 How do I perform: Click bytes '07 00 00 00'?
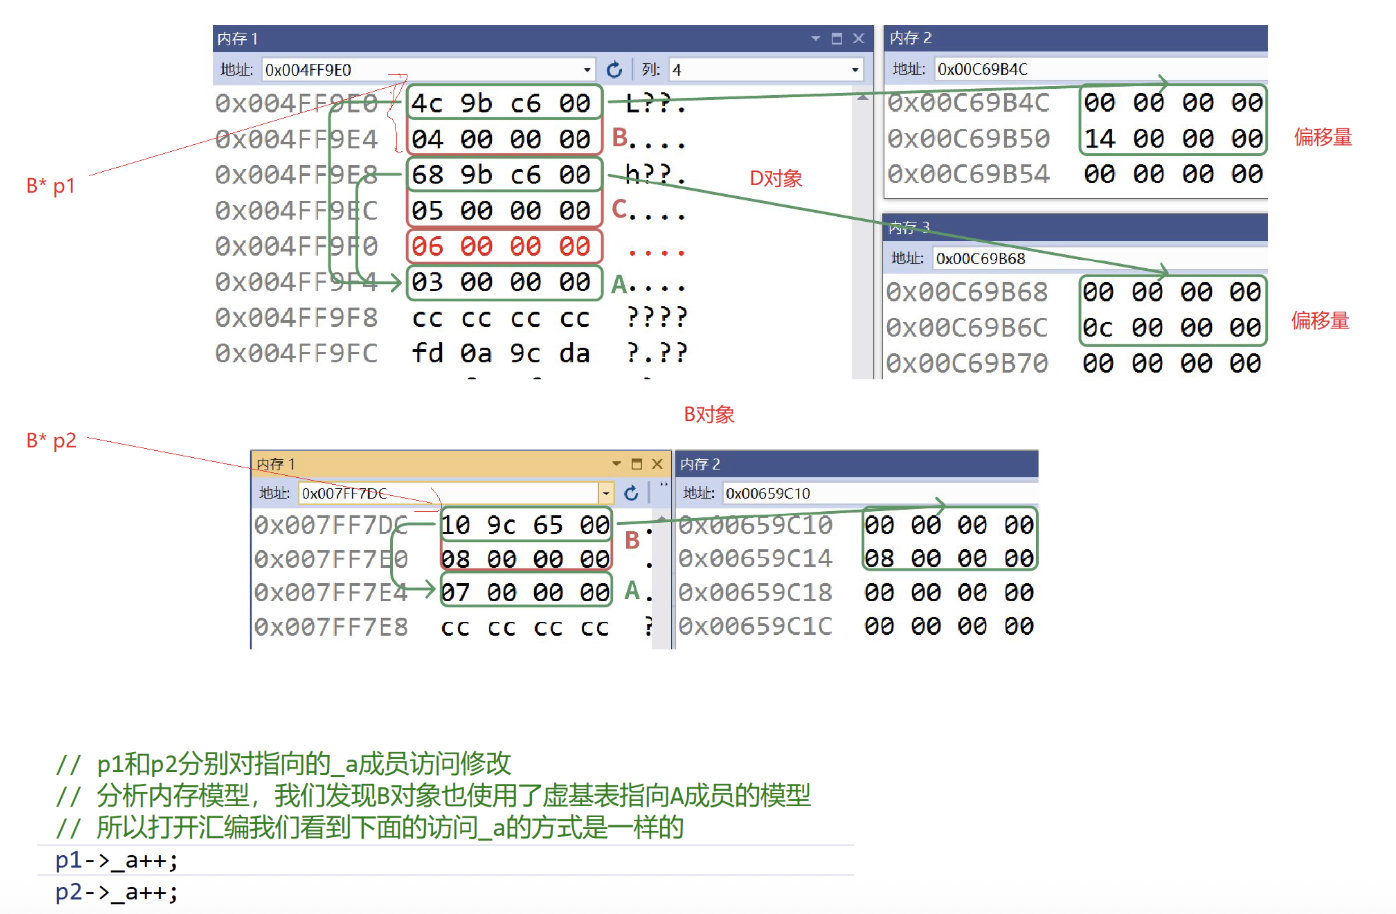[x=526, y=592]
